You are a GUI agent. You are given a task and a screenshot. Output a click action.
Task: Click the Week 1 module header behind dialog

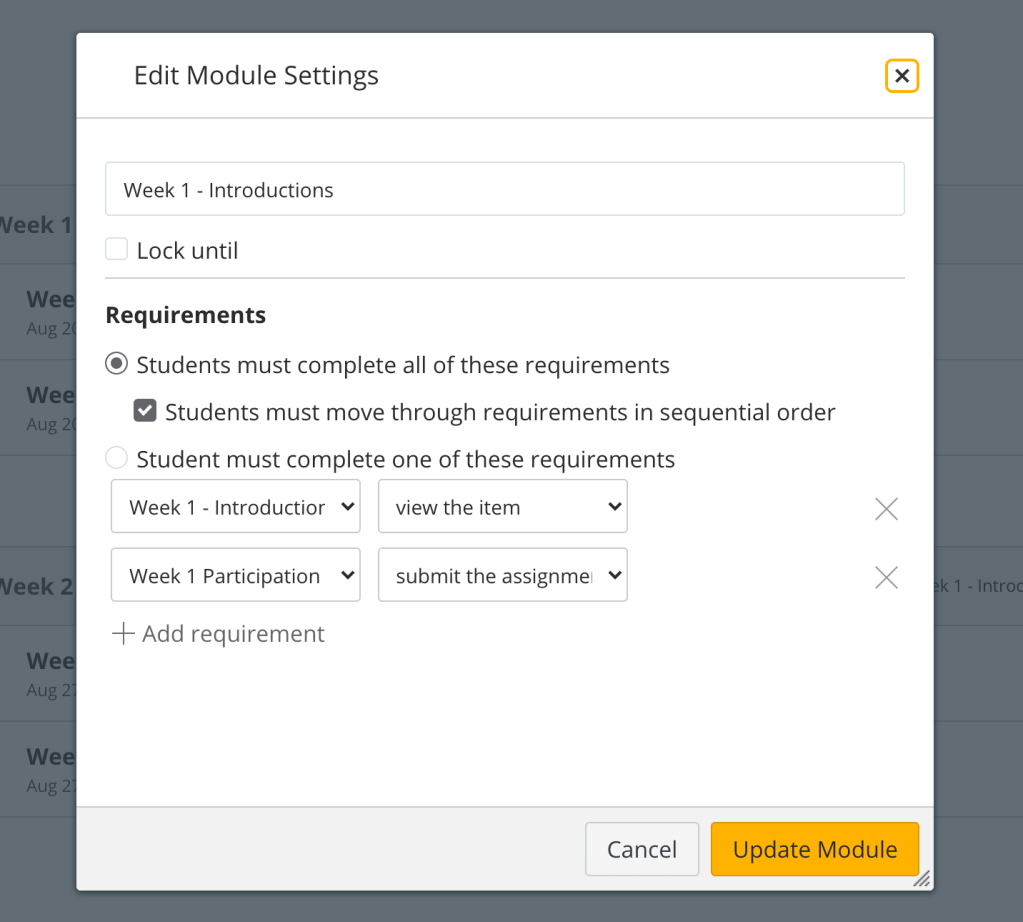[x=36, y=225]
